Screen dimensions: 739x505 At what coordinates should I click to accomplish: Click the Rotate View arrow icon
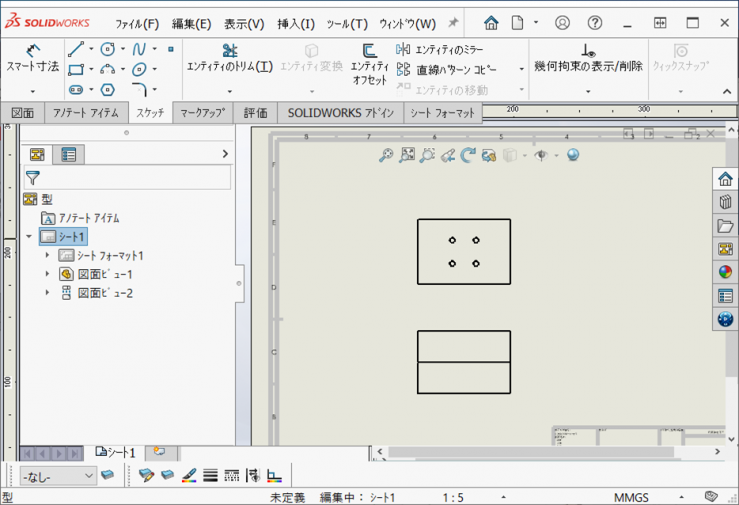468,155
